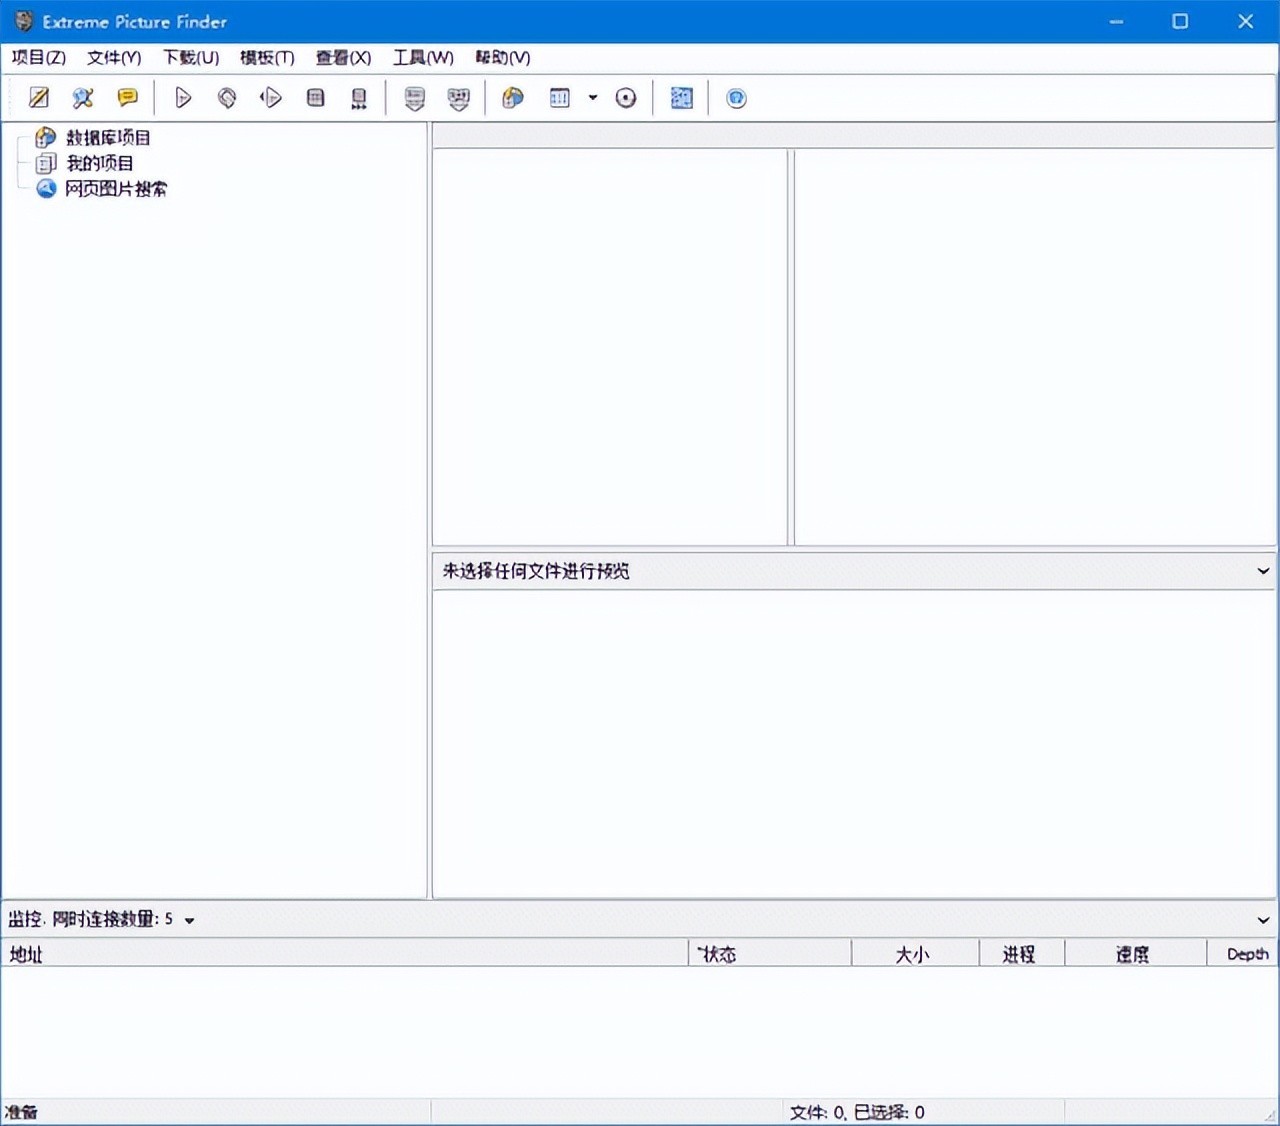Click the circular target icon in toolbar
This screenshot has height=1126, width=1280.
(626, 98)
